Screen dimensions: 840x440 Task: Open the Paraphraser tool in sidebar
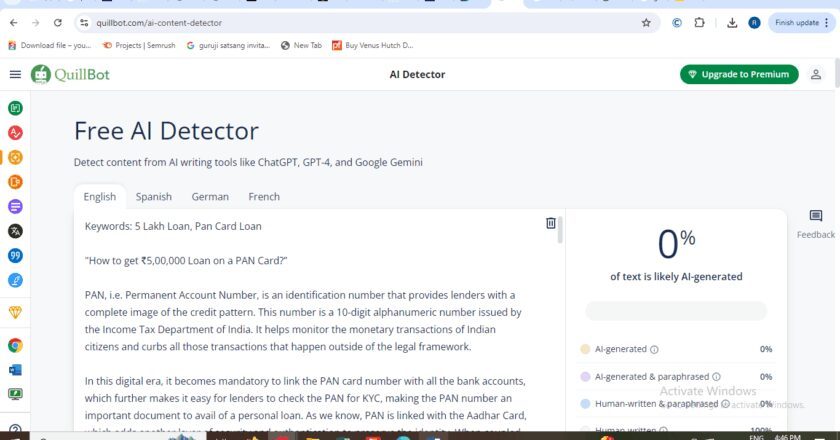[15, 108]
